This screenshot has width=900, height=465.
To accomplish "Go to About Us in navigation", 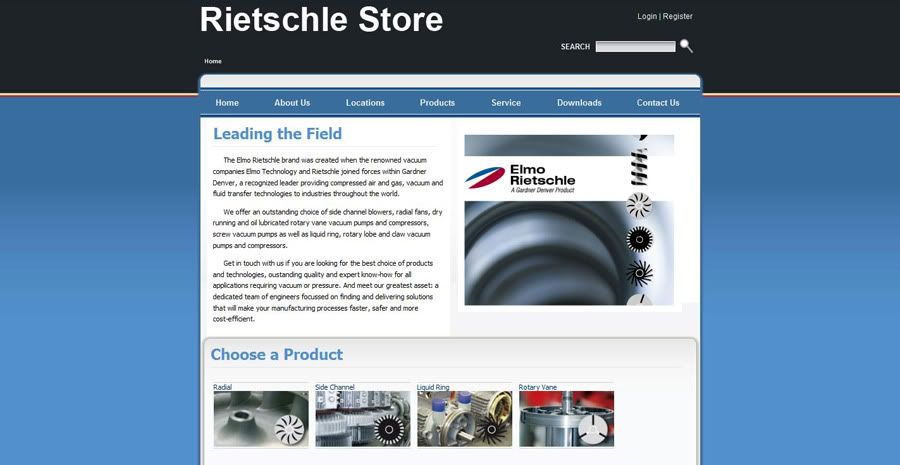I will pyautogui.click(x=292, y=103).
